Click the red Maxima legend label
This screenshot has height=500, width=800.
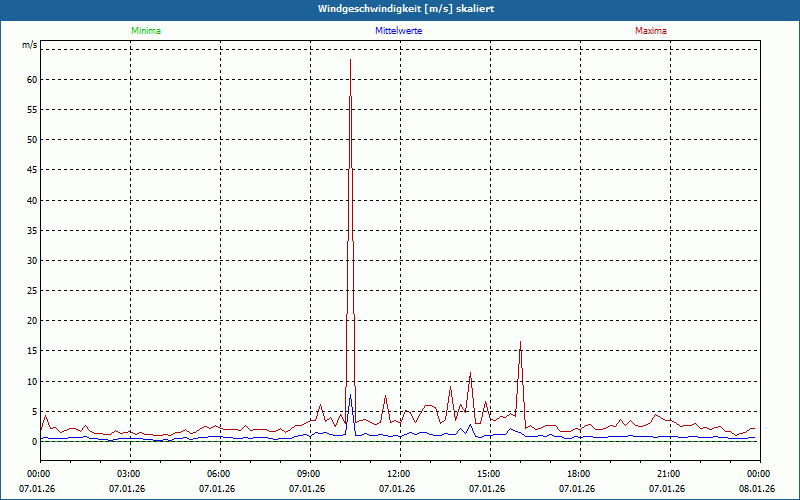(x=651, y=31)
